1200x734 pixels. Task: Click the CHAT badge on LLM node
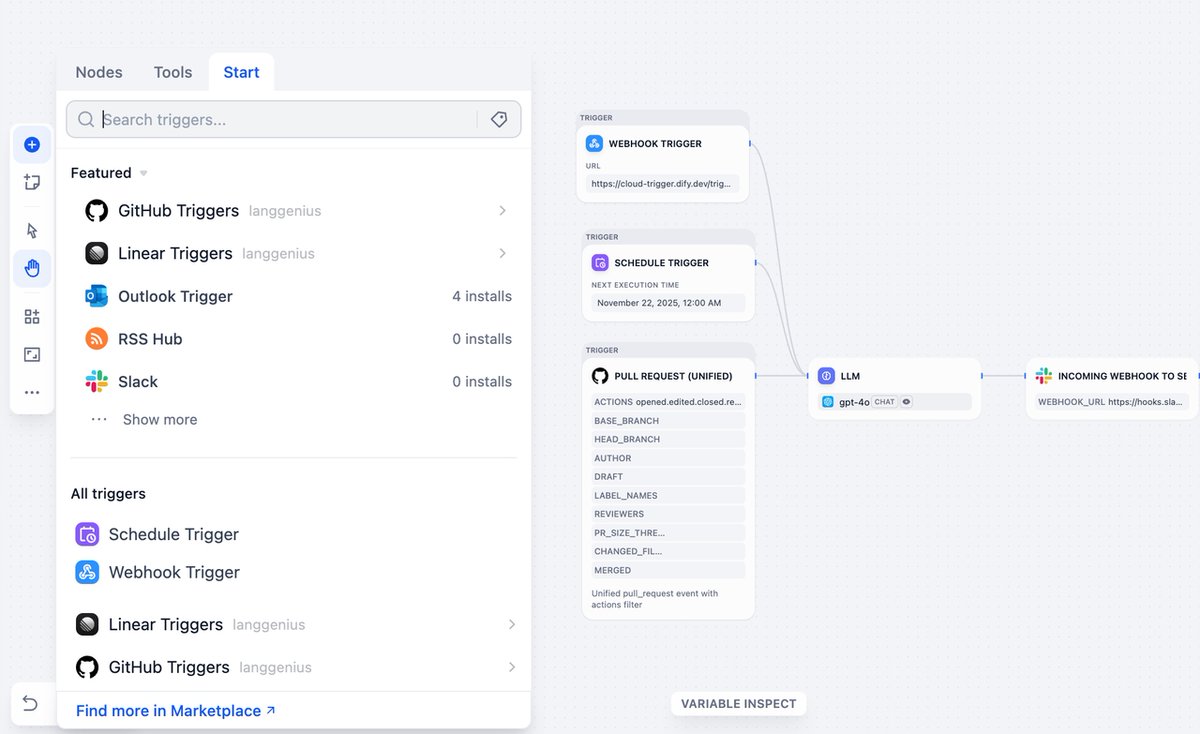click(885, 402)
